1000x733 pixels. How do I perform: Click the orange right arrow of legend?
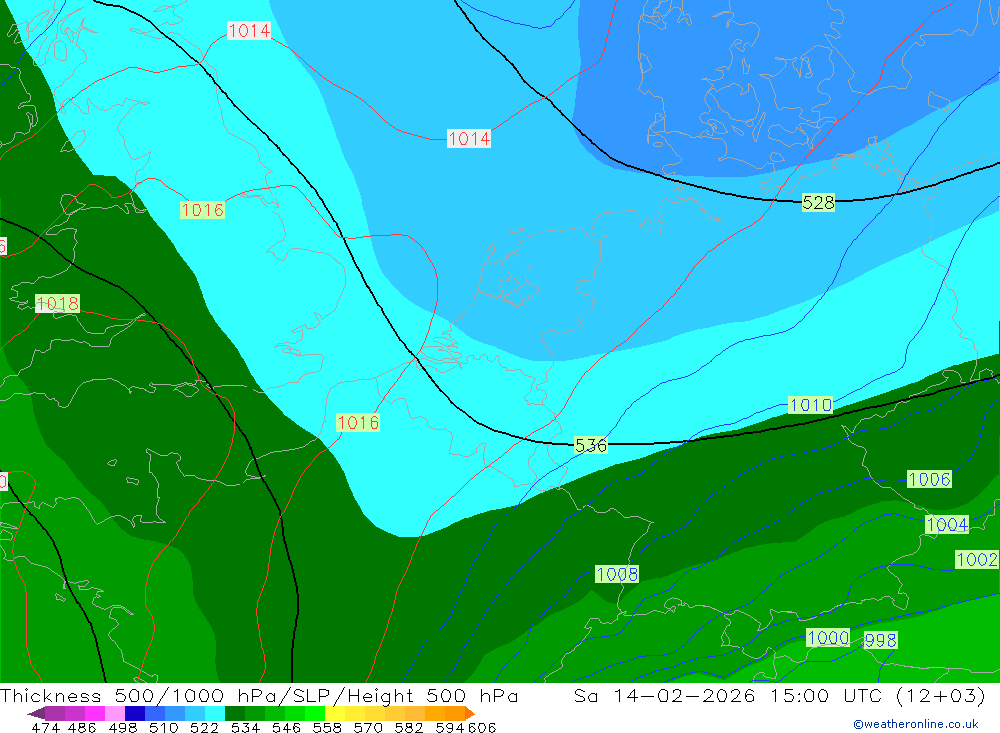pos(470,713)
